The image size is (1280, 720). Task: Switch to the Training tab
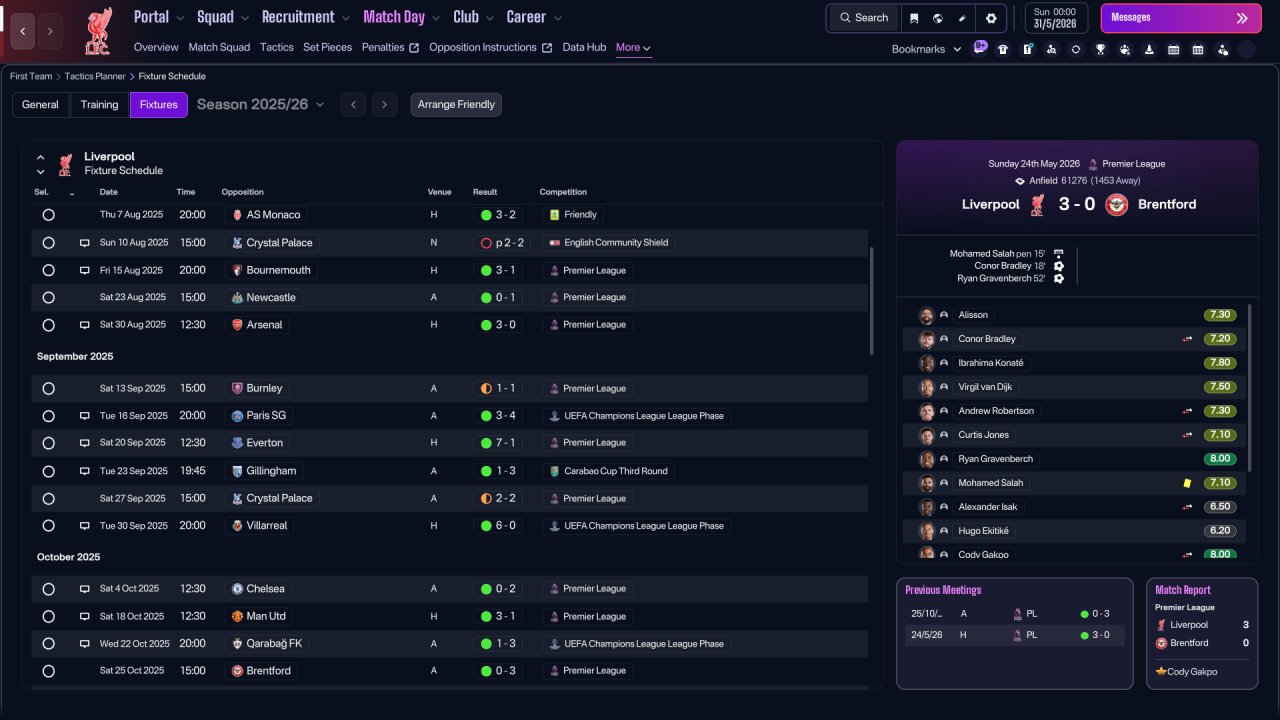99,104
